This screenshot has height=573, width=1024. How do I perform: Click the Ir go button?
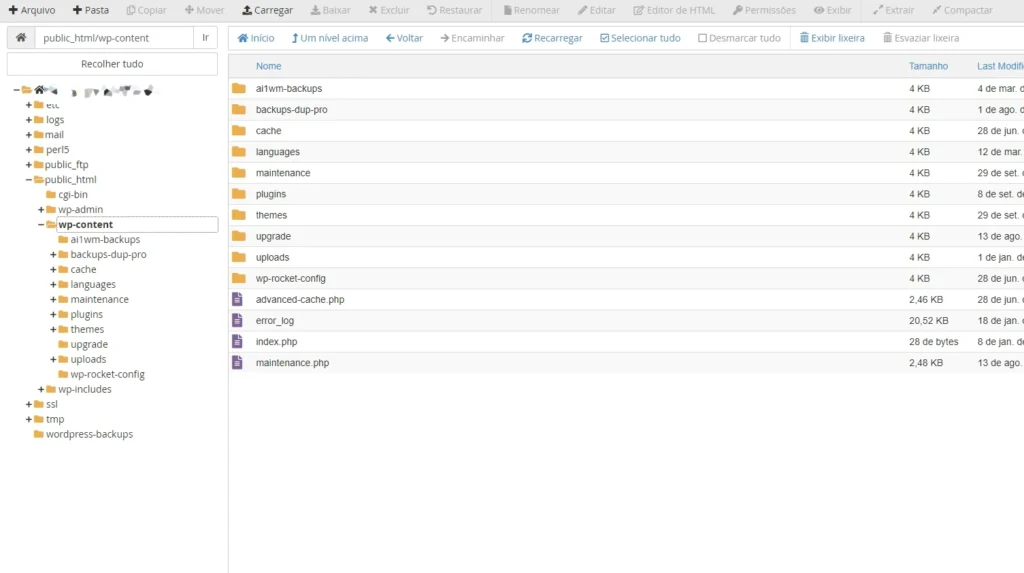pos(205,38)
